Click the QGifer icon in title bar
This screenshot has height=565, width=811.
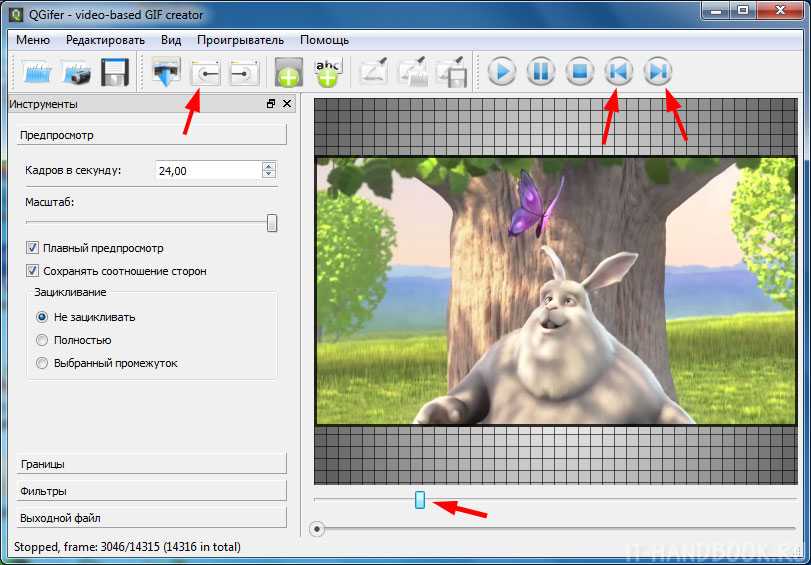17,15
